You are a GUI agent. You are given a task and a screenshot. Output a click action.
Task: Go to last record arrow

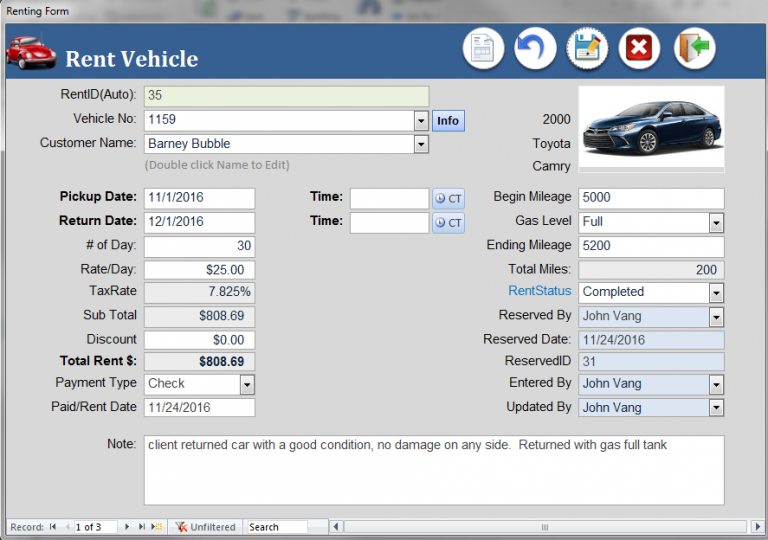point(142,527)
